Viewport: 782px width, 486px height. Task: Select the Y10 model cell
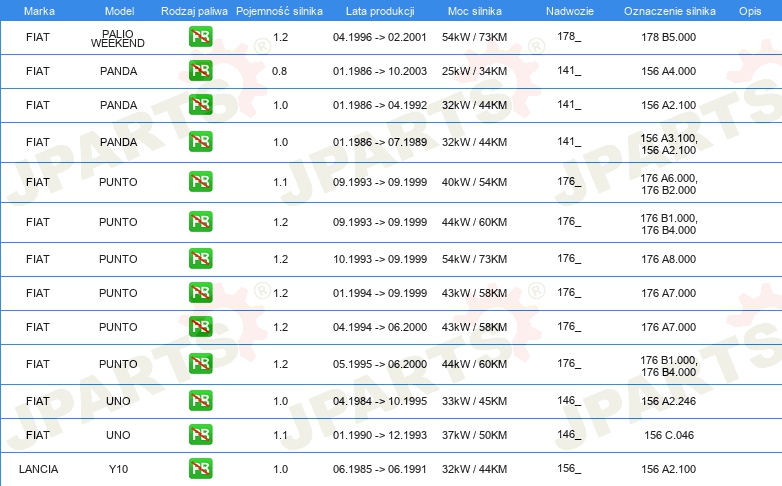118,469
